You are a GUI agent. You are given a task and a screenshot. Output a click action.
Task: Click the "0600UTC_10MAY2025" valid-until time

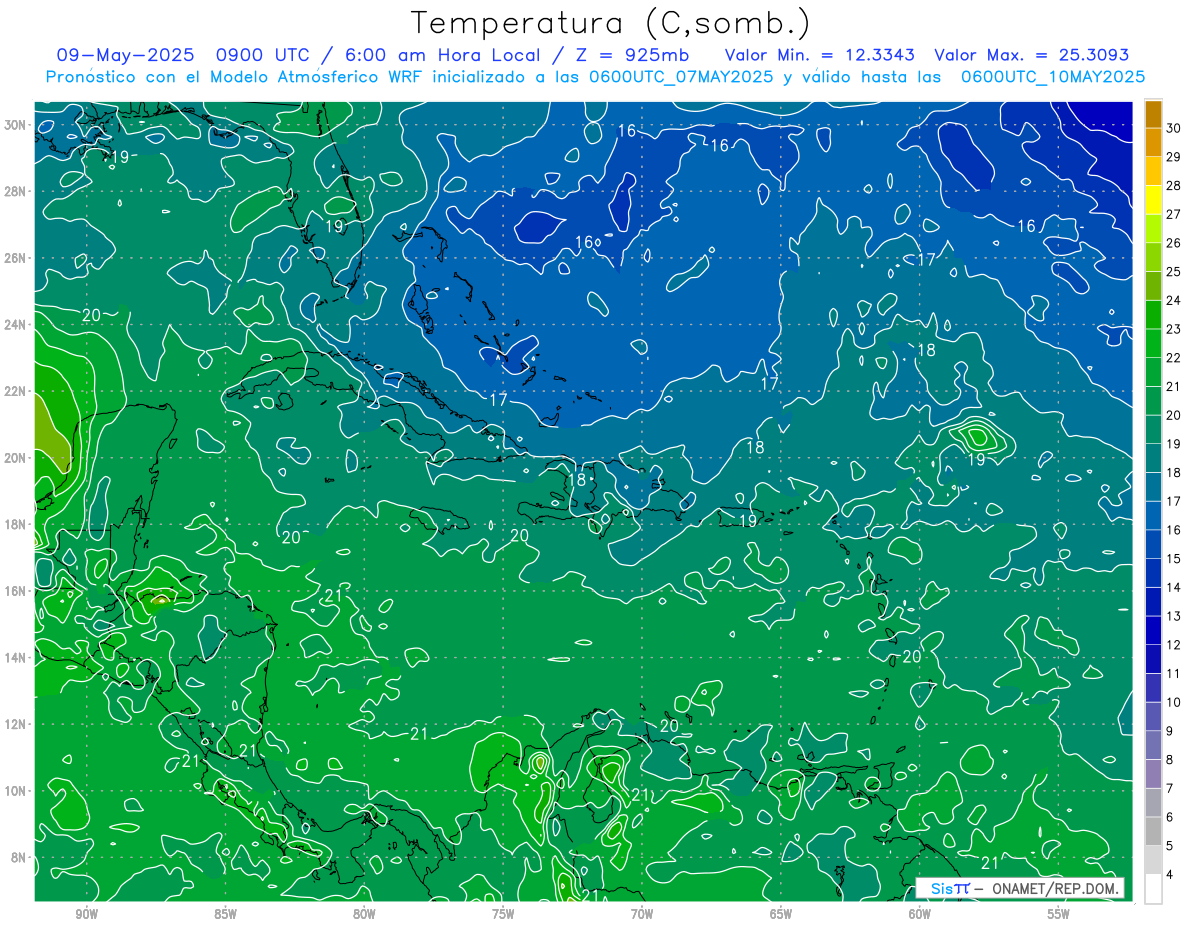point(1053,76)
